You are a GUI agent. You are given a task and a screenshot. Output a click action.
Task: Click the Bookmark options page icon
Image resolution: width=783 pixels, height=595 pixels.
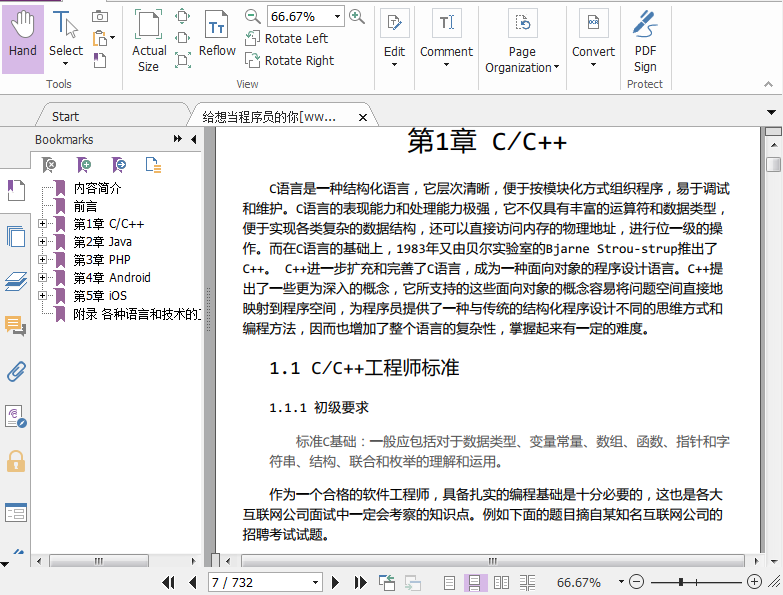(x=153, y=165)
